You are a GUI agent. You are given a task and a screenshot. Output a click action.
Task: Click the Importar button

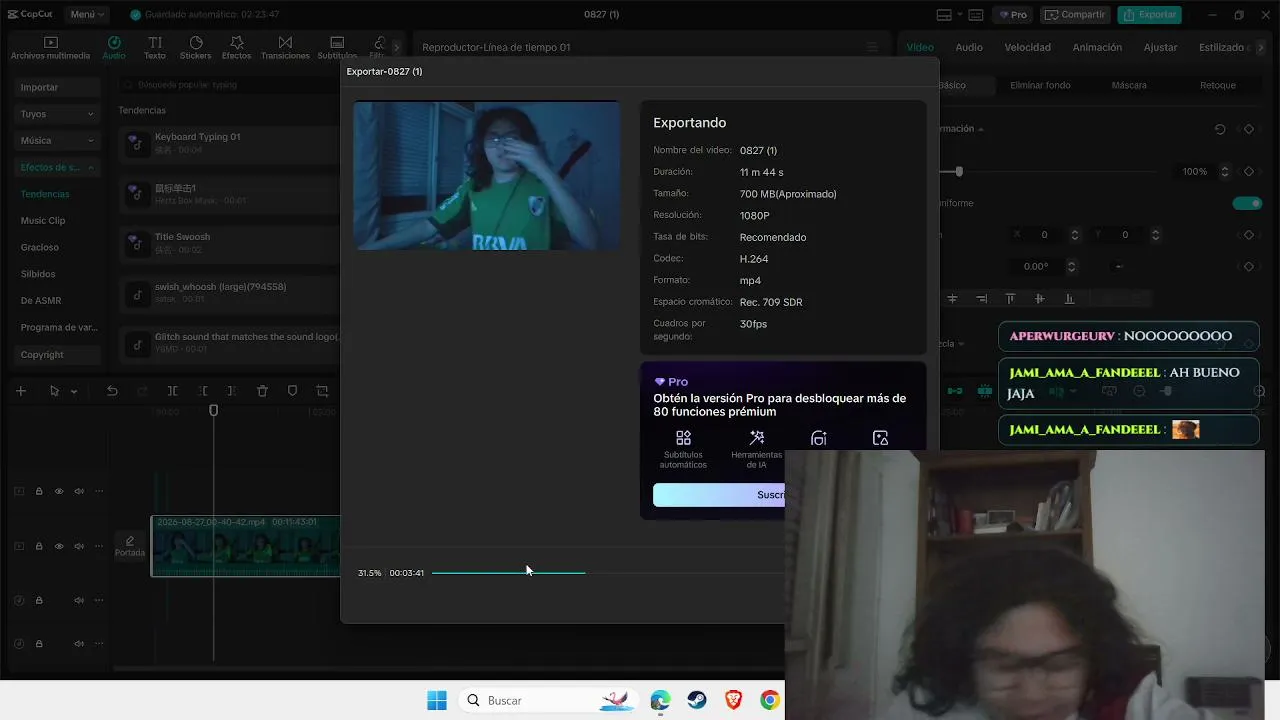[57, 87]
